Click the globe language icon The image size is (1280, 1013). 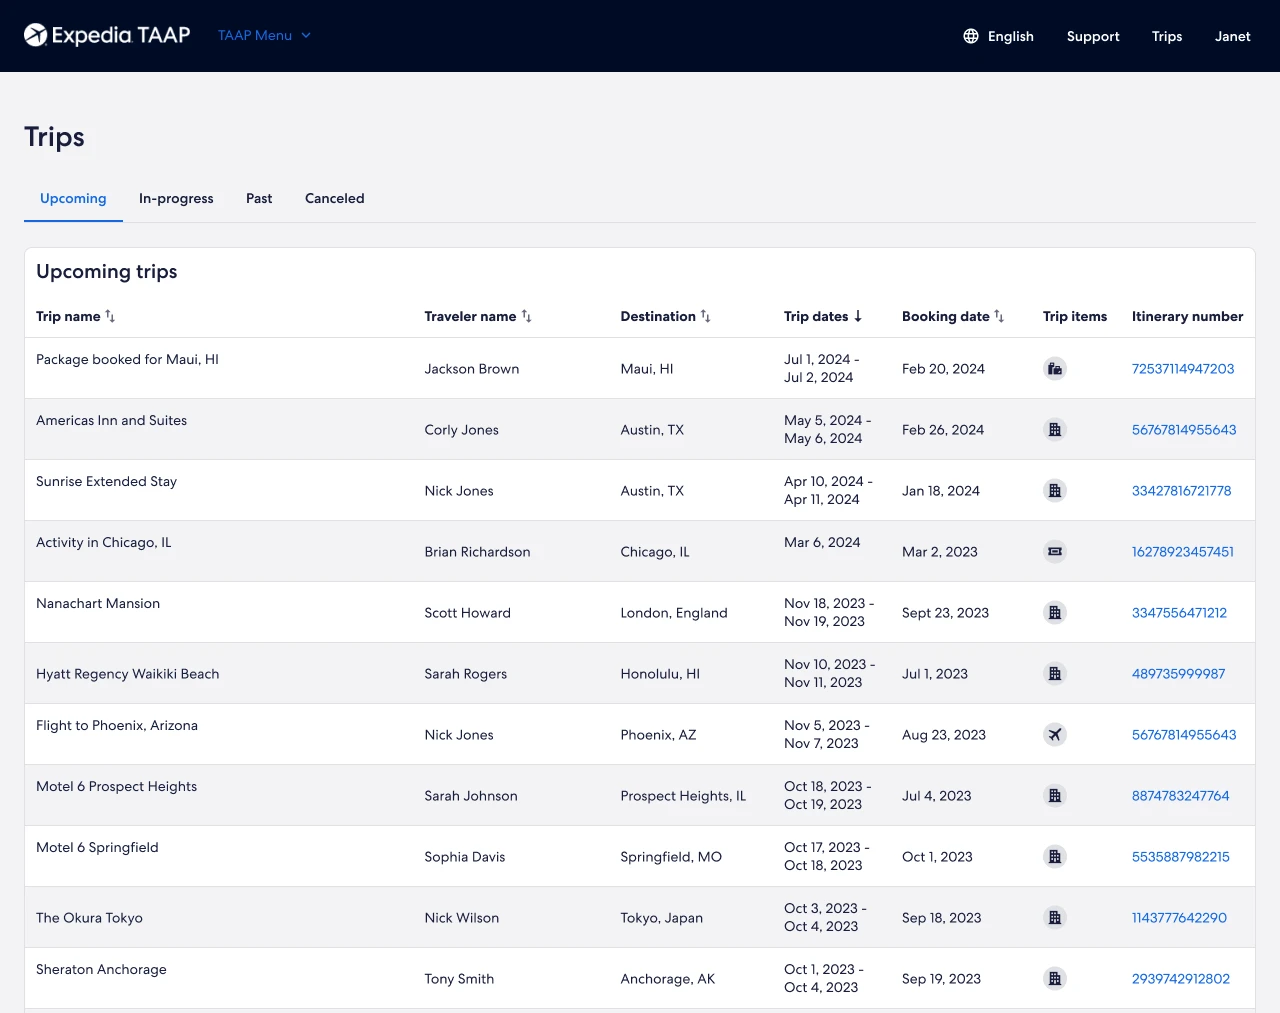[971, 36]
